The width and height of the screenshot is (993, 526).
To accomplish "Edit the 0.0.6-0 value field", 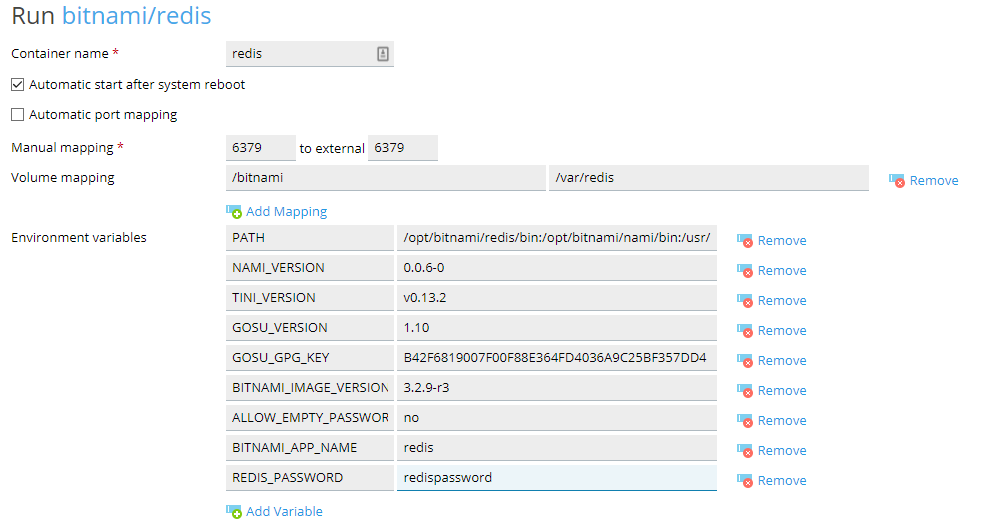I will [x=557, y=268].
